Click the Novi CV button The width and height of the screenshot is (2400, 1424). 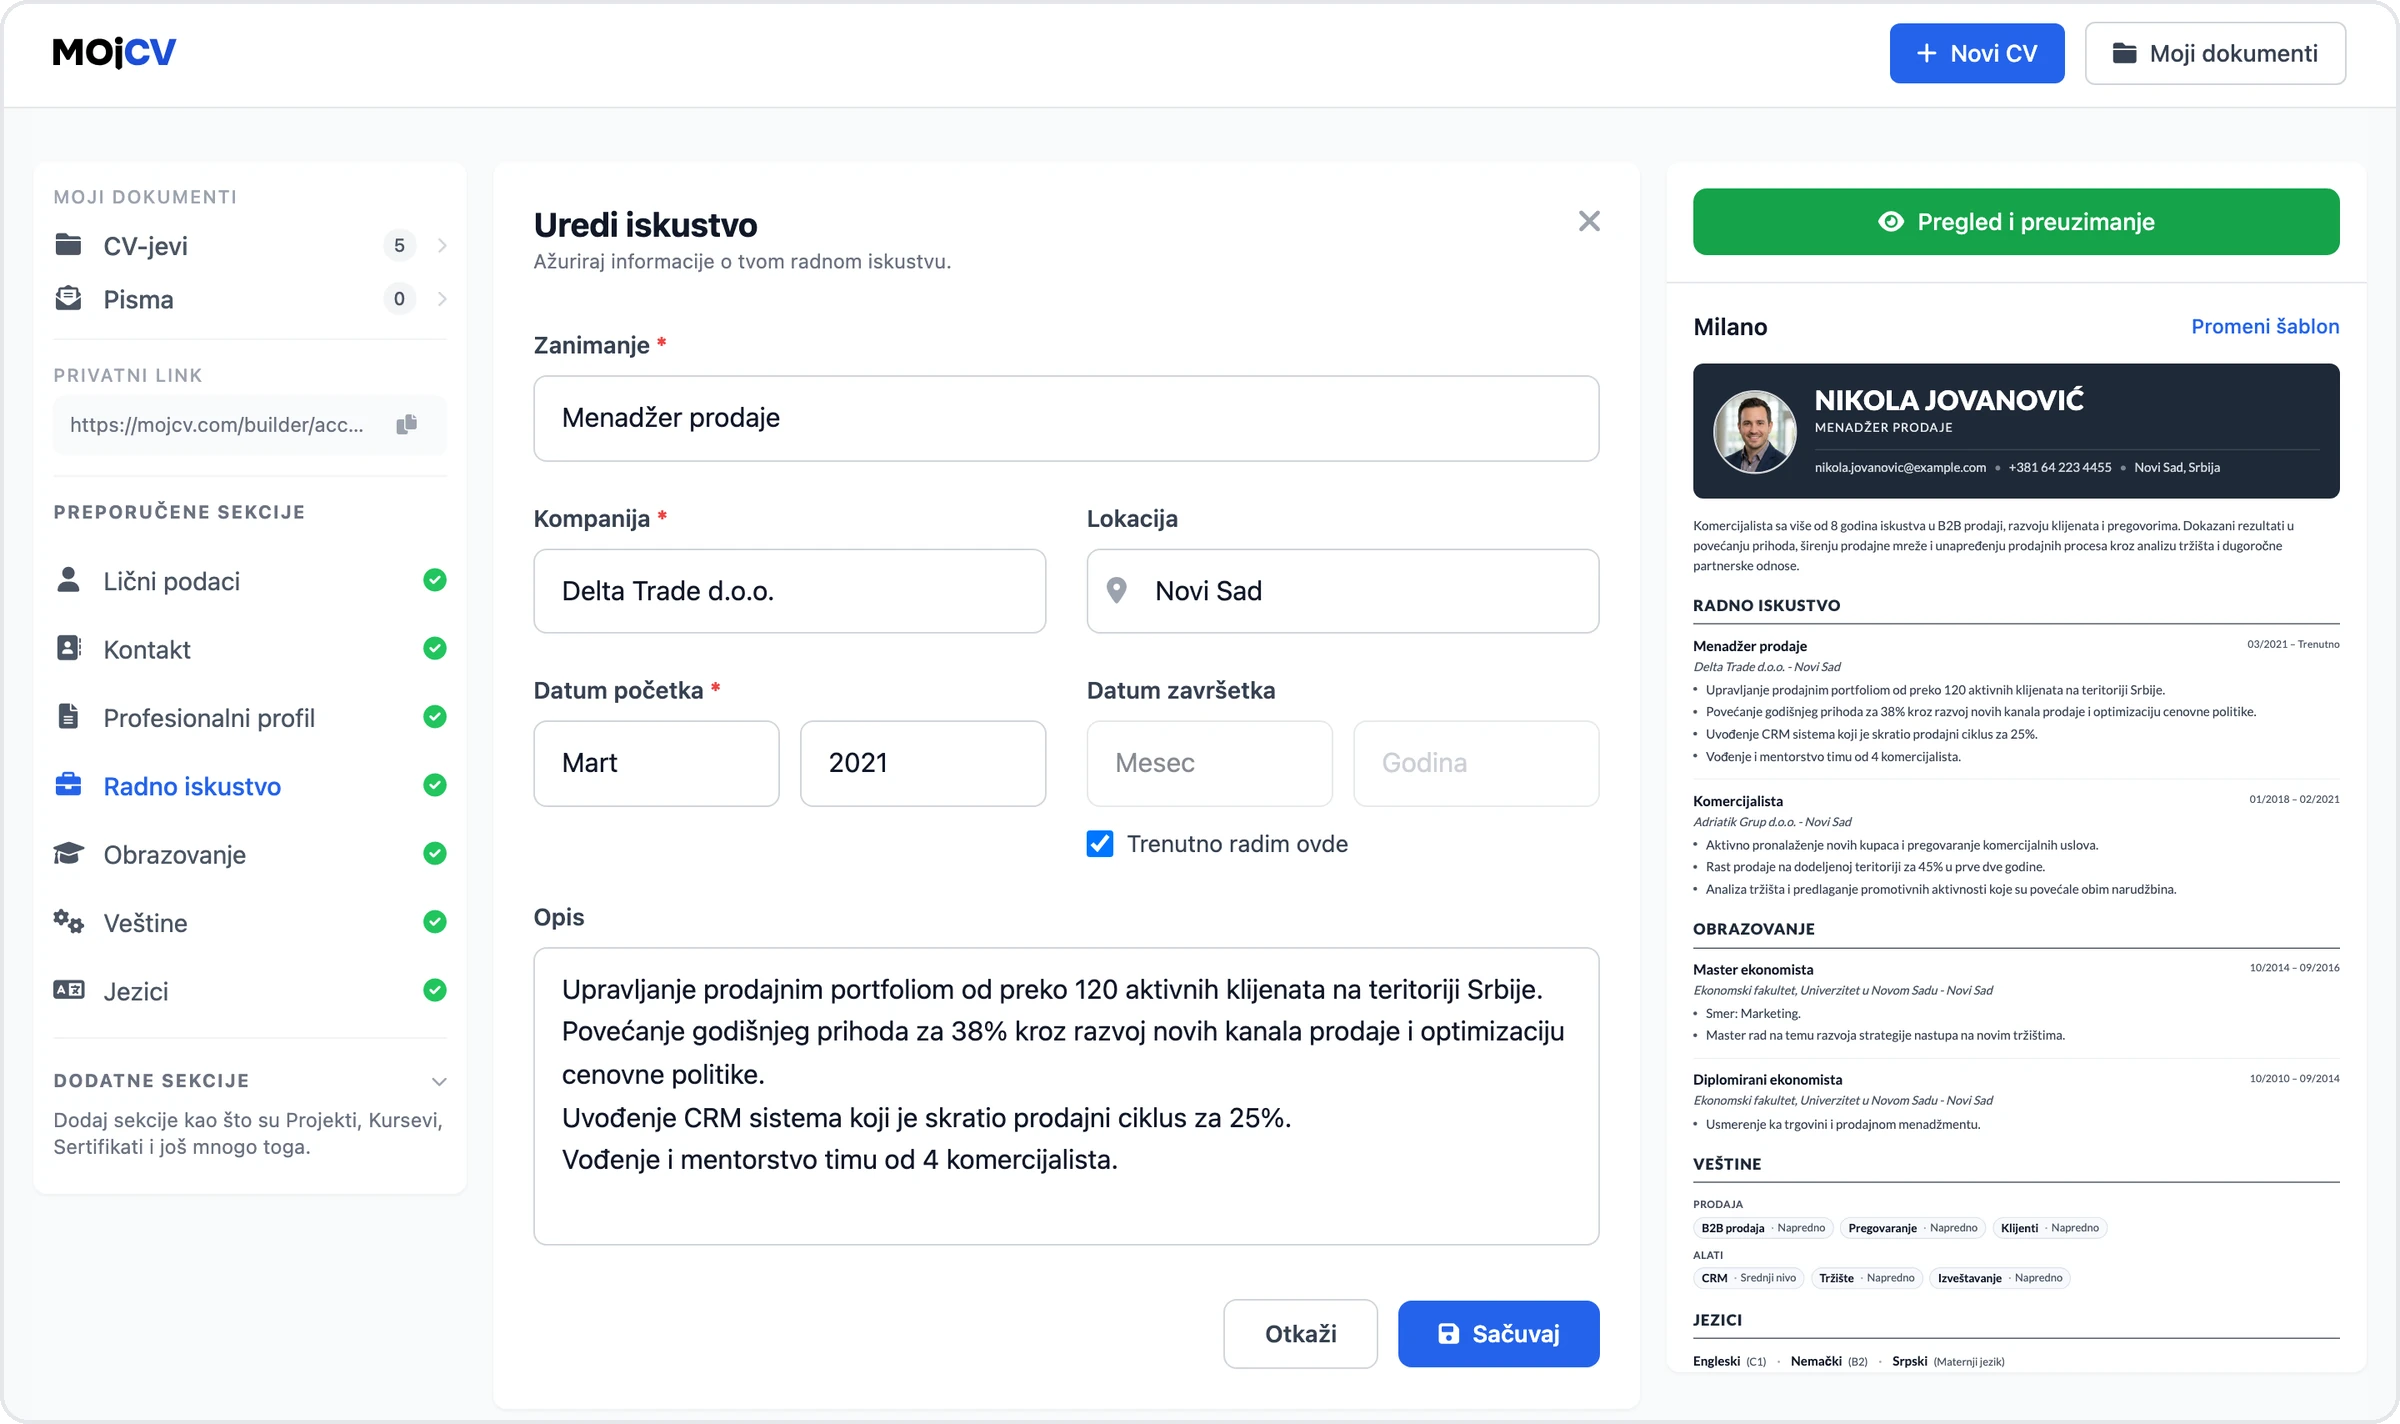(x=1976, y=53)
